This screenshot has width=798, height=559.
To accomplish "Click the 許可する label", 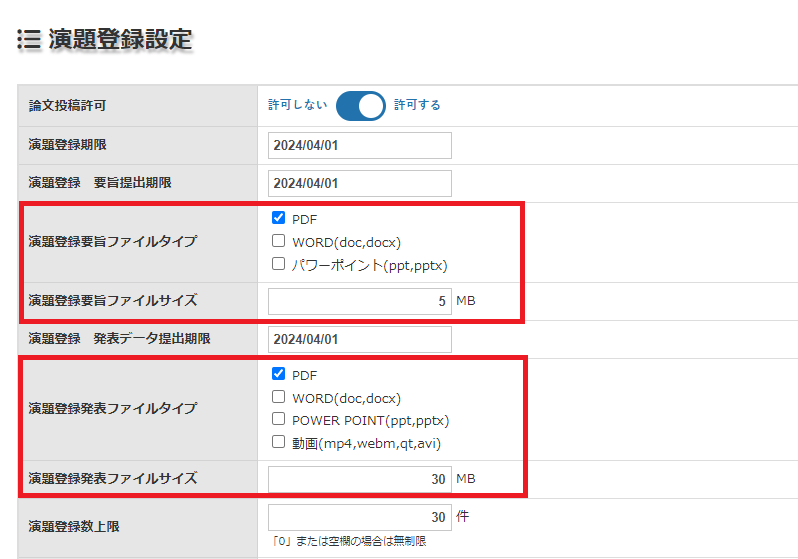I will click(x=417, y=105).
